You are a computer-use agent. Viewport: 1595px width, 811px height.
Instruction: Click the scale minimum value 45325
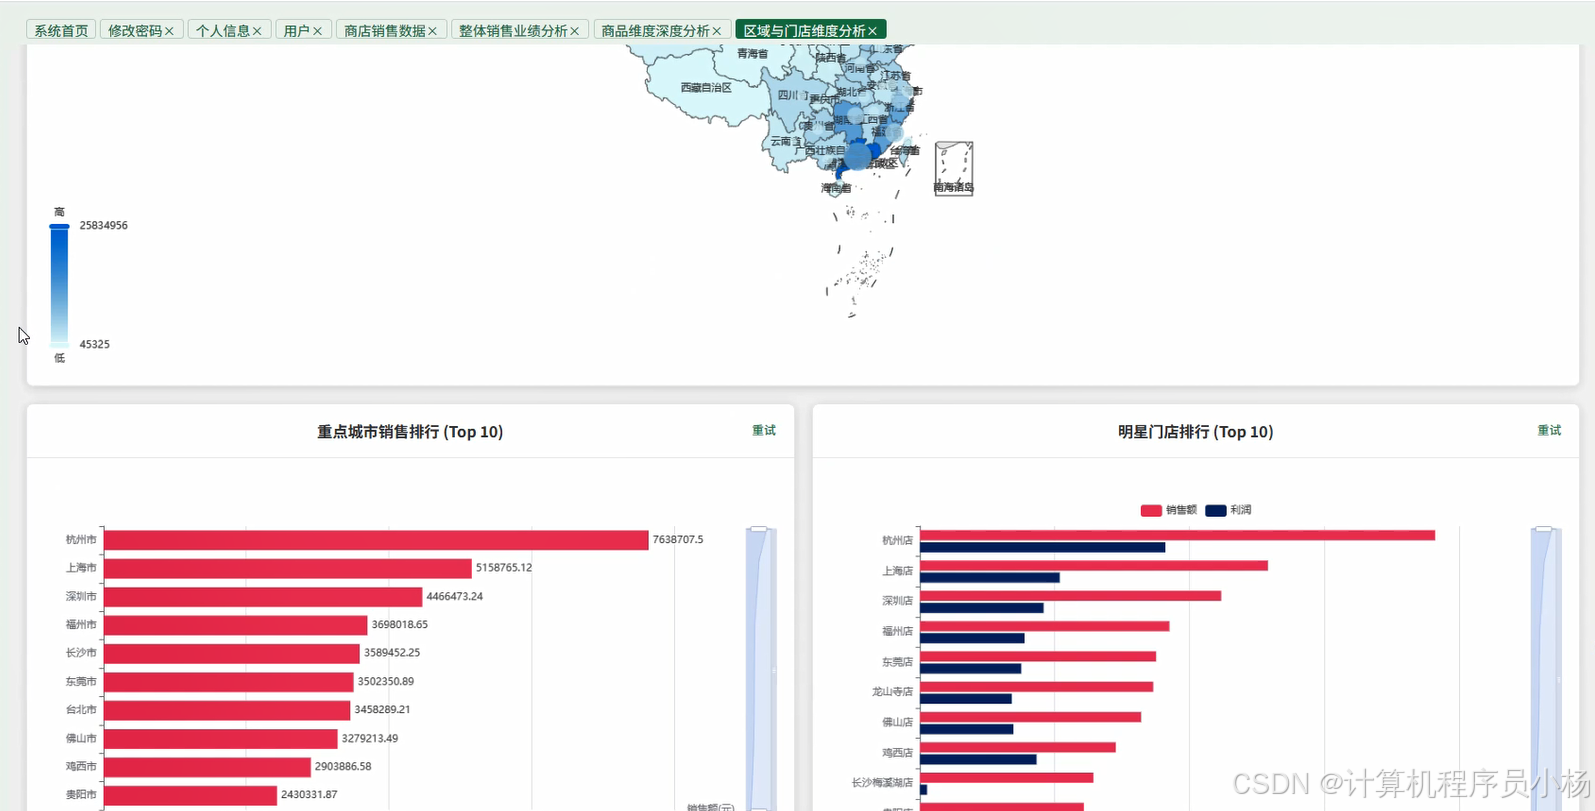click(94, 345)
